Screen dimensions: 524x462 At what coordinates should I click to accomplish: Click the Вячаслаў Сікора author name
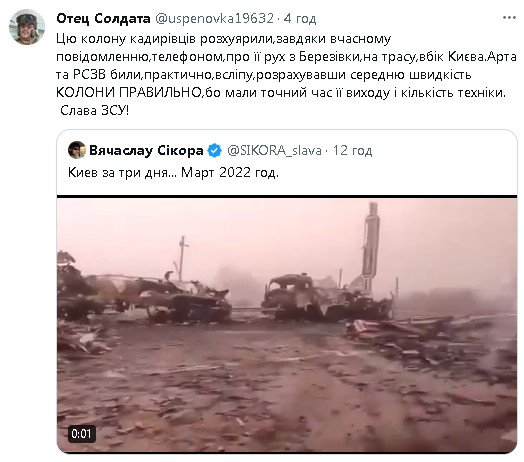click(146, 150)
